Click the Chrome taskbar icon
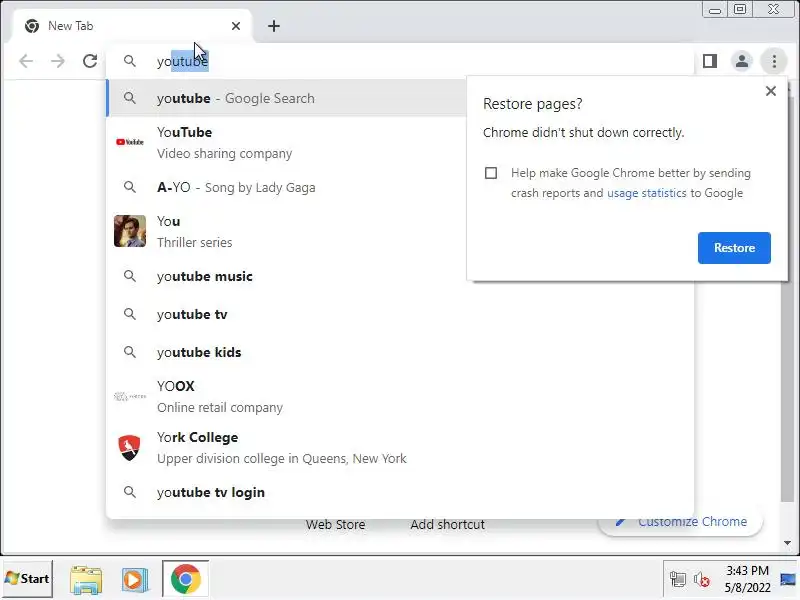 pos(186,579)
